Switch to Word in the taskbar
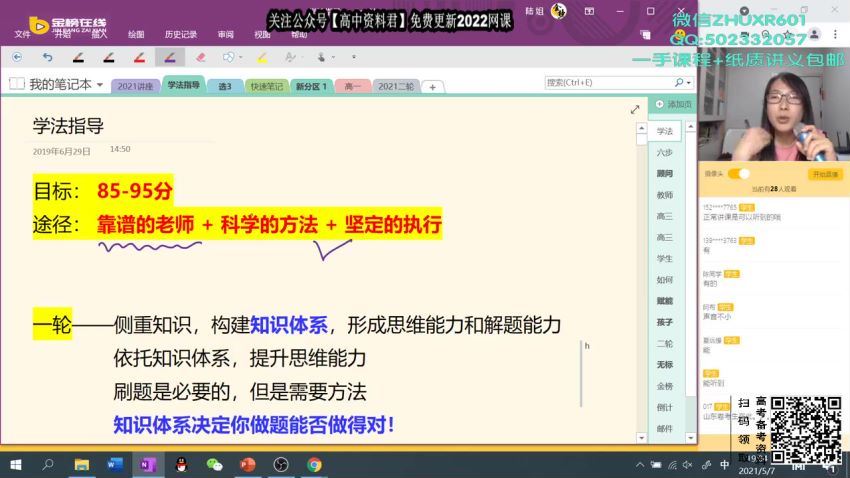The image size is (850, 478). point(115,464)
